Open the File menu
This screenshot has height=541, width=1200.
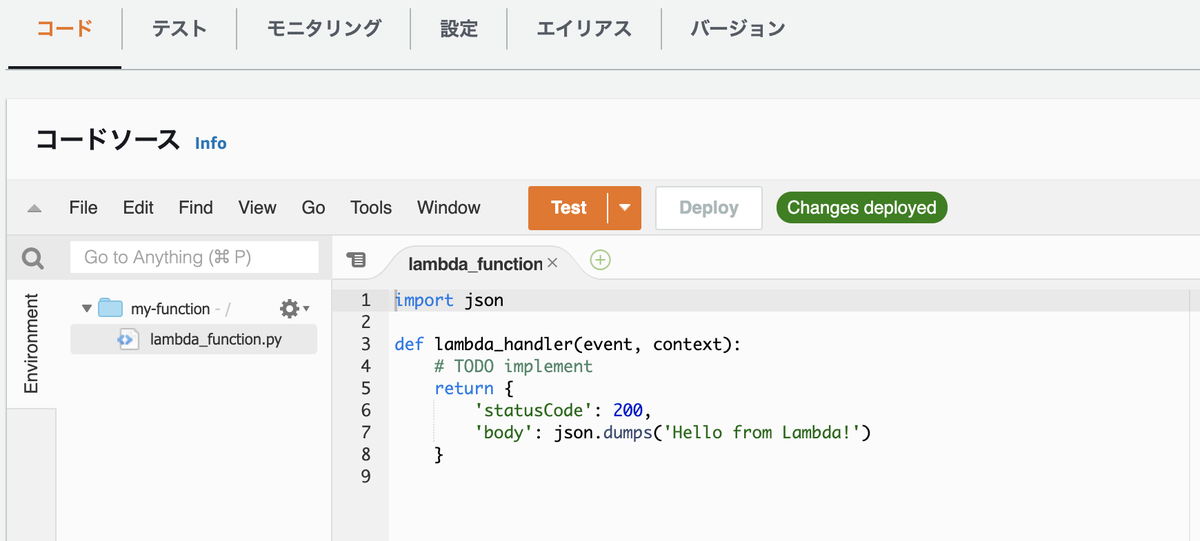tap(83, 208)
